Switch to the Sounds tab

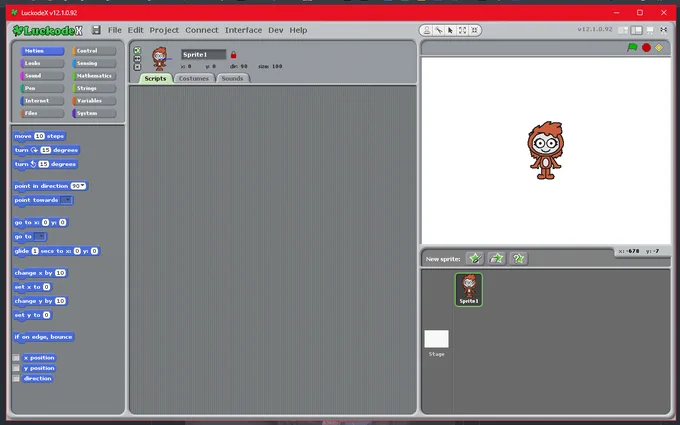point(232,78)
